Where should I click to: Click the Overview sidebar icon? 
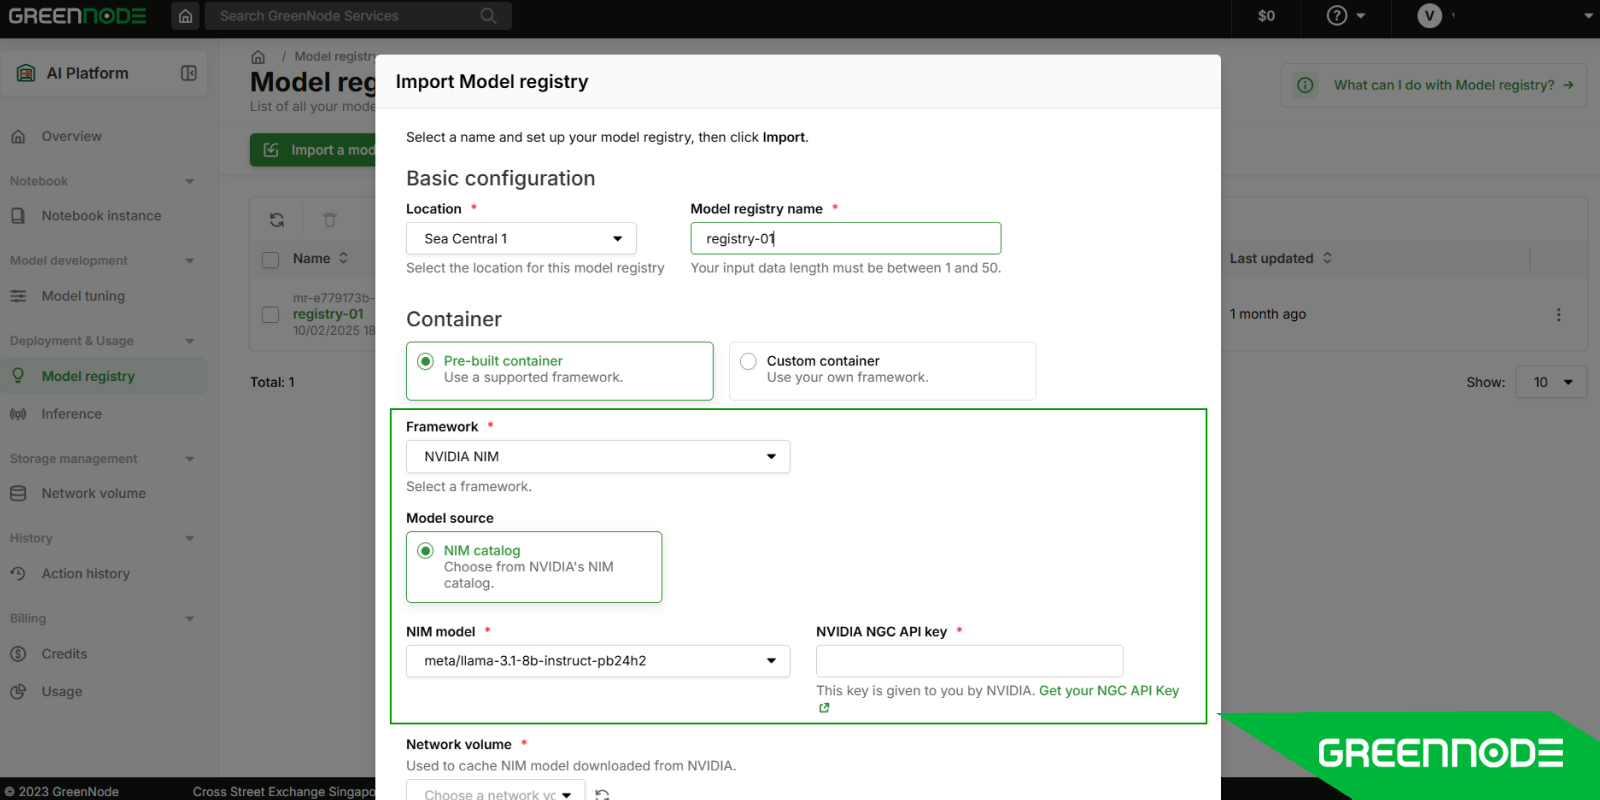18,137
